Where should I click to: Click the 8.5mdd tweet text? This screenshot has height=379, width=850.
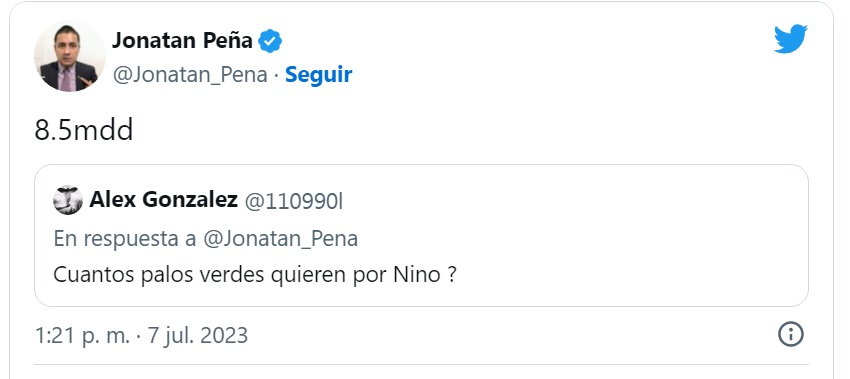coord(84,131)
